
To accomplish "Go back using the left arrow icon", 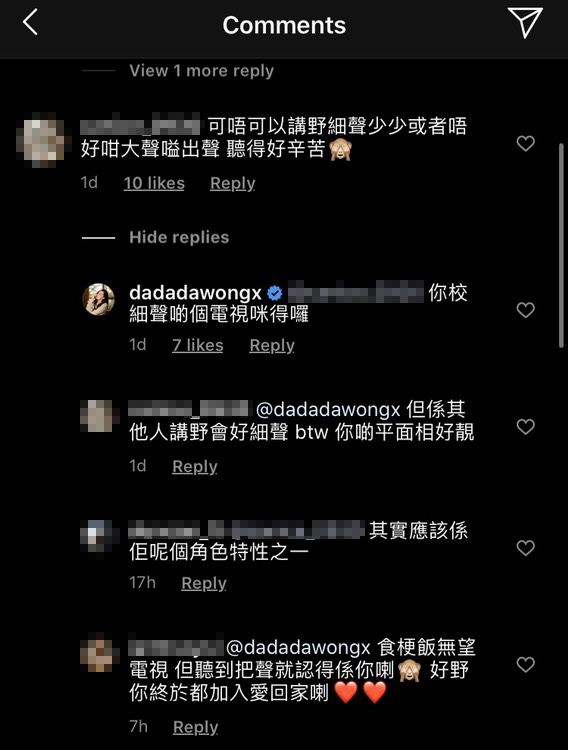I will coord(30,22).
